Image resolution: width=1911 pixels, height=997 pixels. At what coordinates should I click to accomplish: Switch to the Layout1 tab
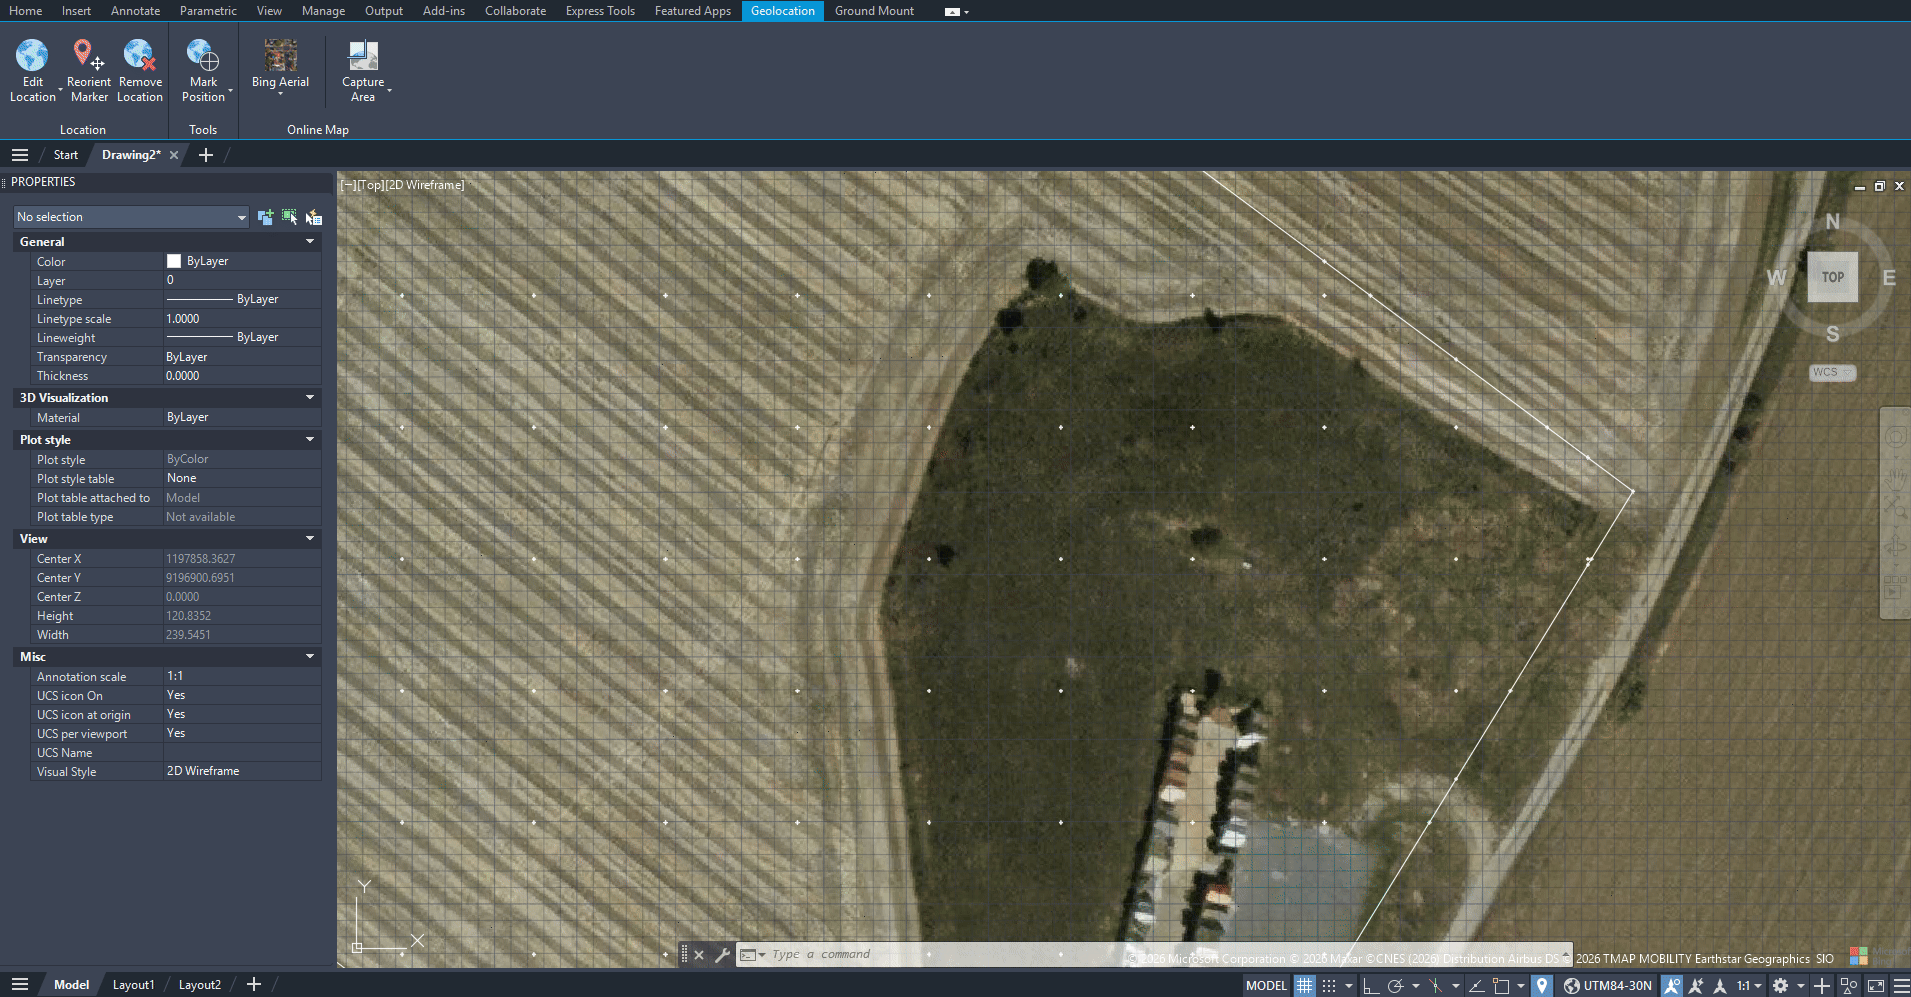click(x=133, y=985)
